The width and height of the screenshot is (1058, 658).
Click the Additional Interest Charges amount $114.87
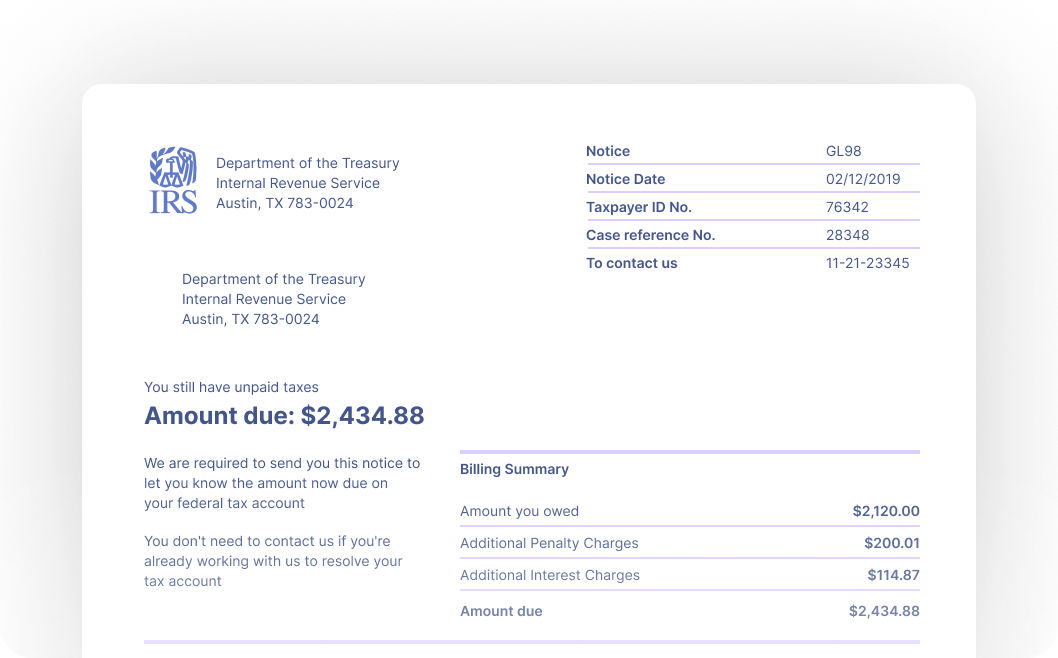(x=893, y=575)
